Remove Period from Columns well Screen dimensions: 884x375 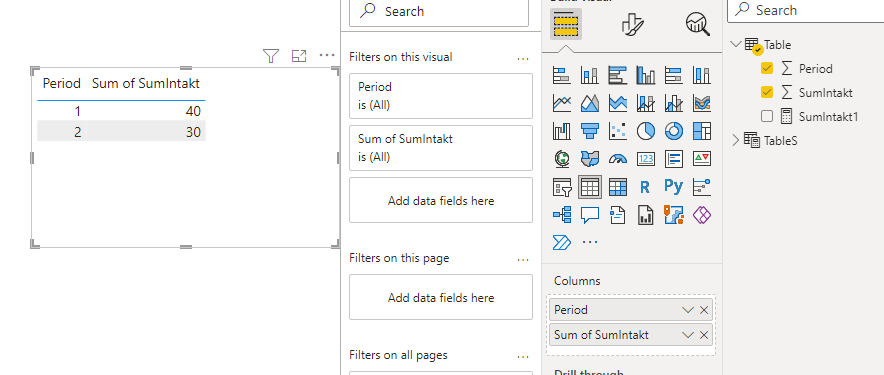tap(704, 310)
